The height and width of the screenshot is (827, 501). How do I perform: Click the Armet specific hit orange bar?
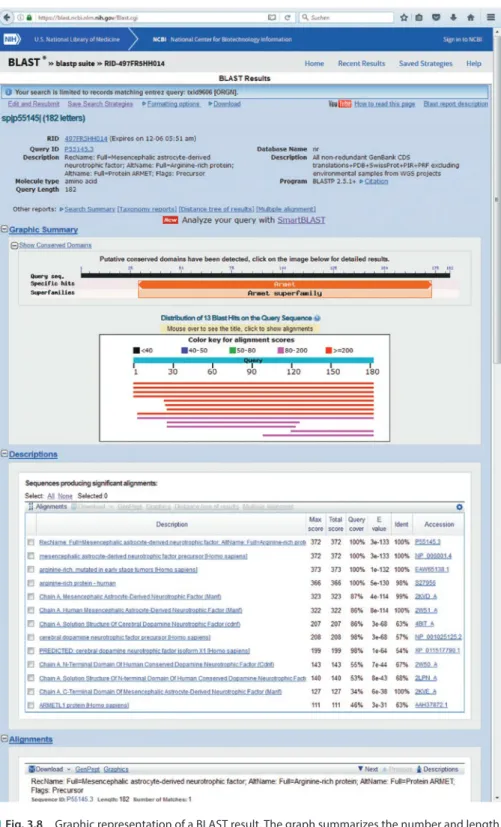pos(285,284)
